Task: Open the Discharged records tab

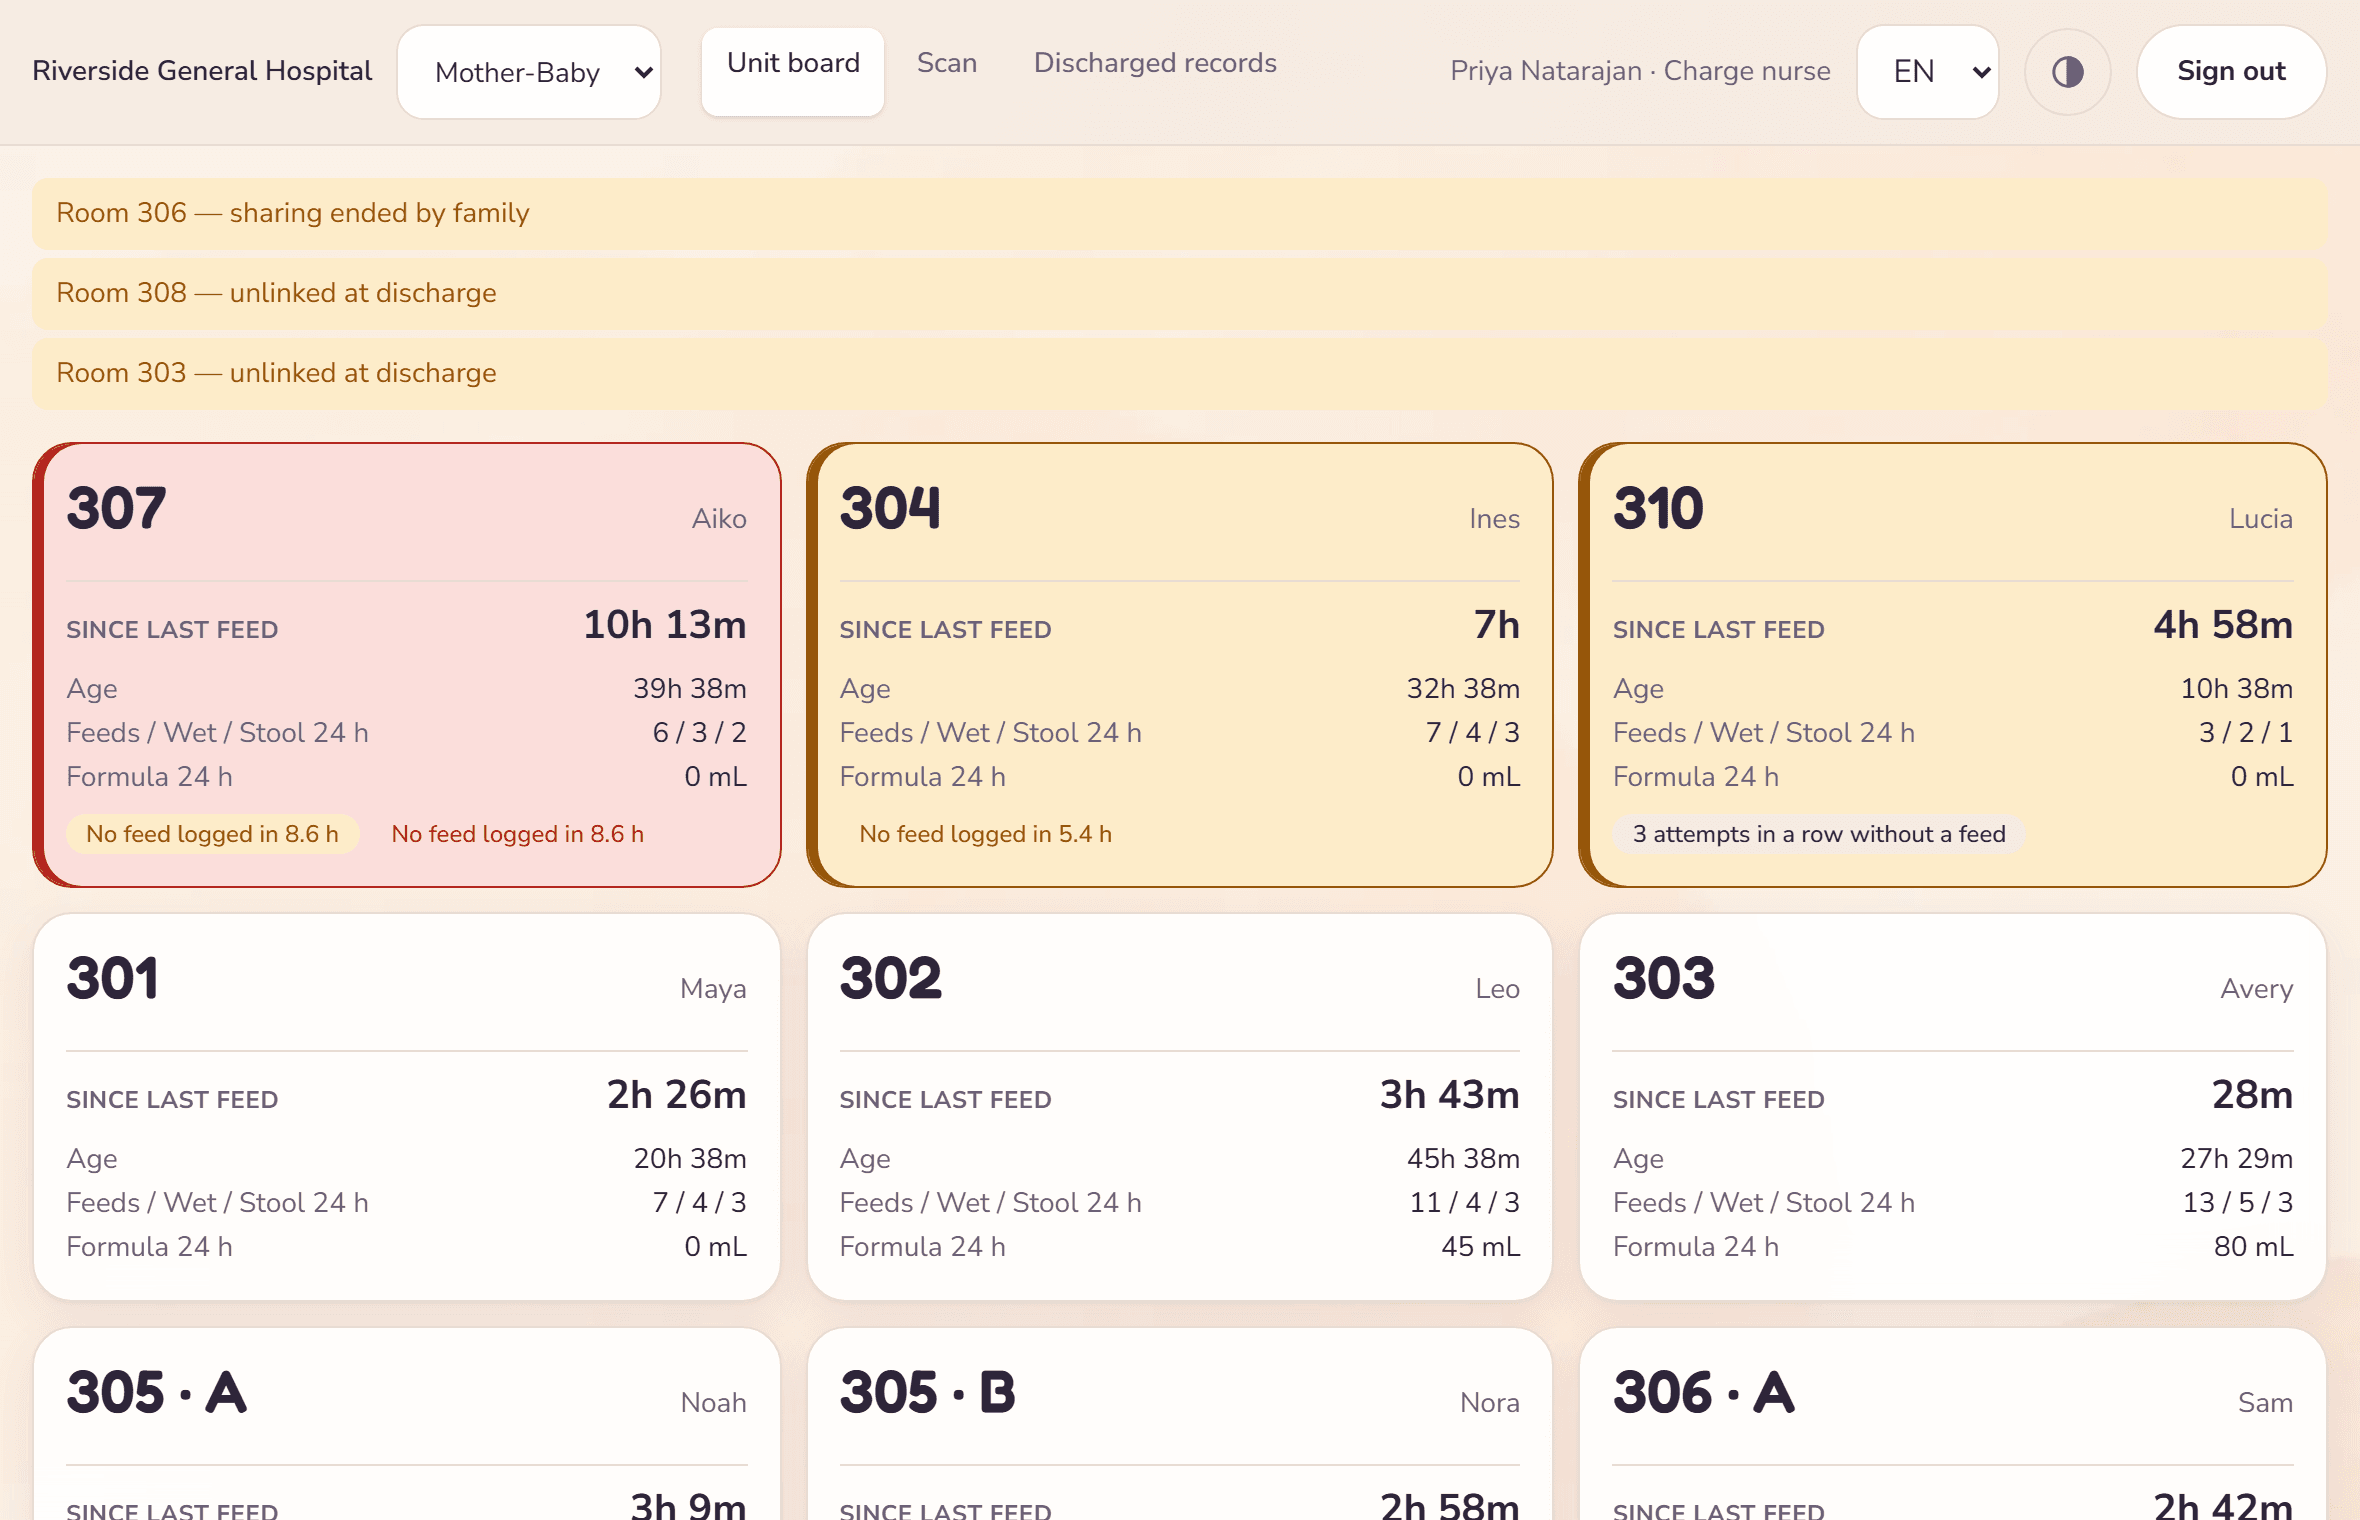Action: [1155, 63]
